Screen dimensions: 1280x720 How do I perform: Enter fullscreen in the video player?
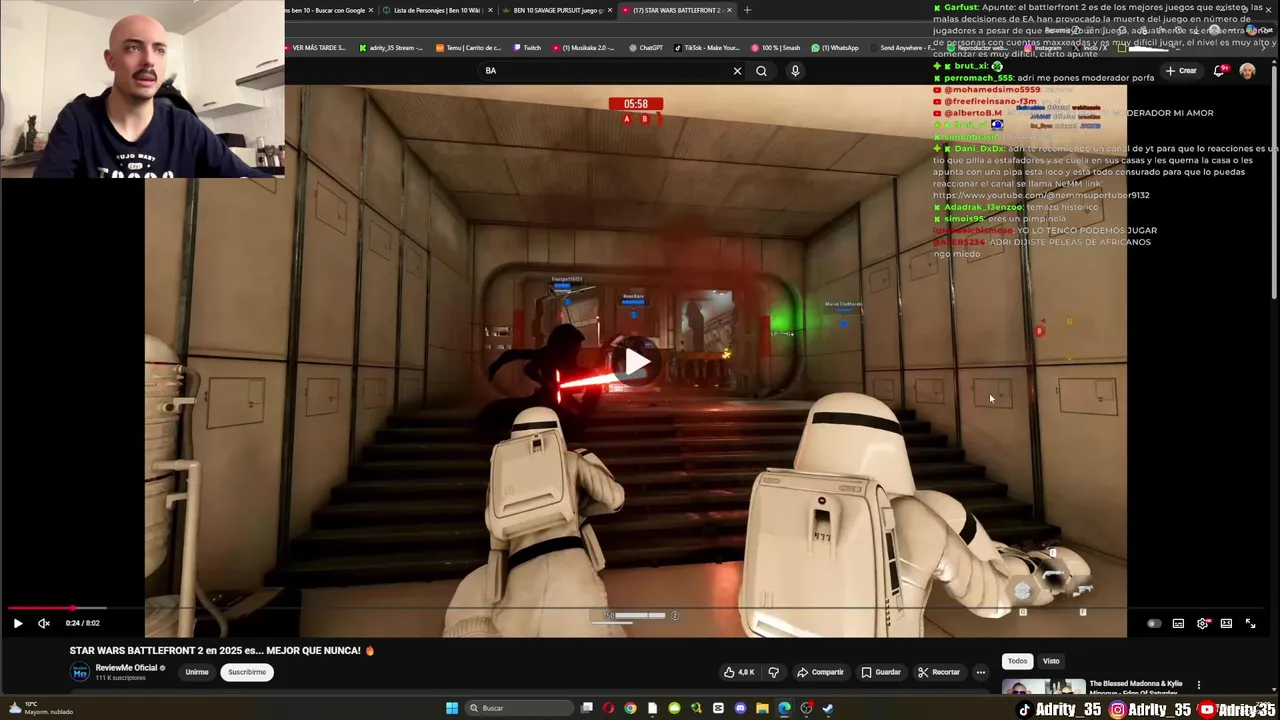click(1250, 624)
